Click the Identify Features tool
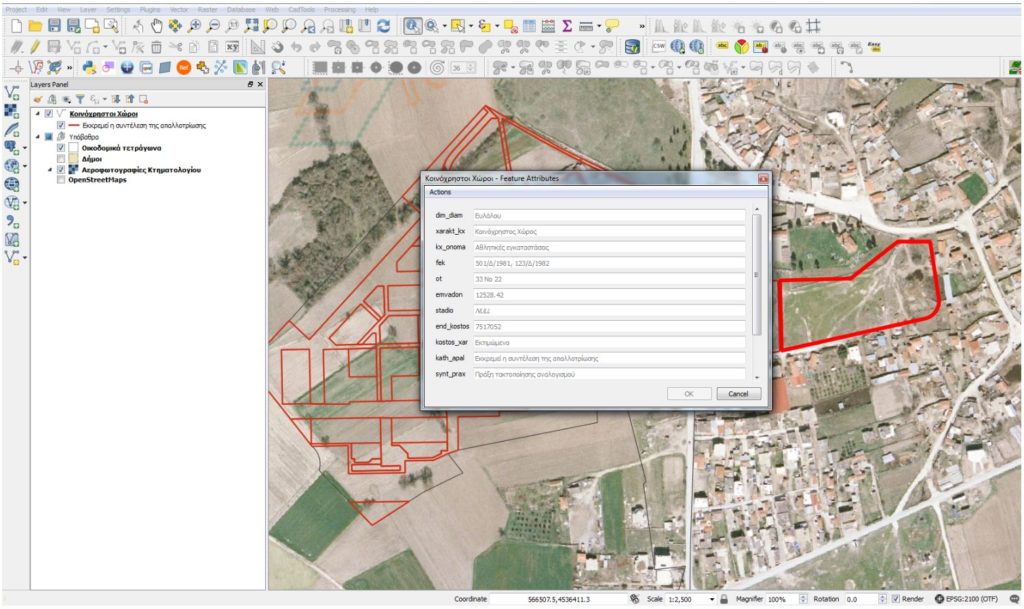 (x=413, y=26)
